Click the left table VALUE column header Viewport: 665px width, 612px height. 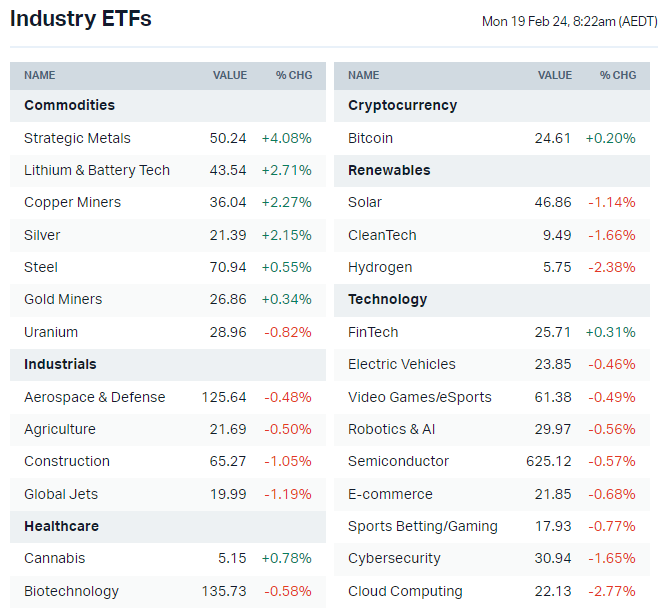click(230, 75)
